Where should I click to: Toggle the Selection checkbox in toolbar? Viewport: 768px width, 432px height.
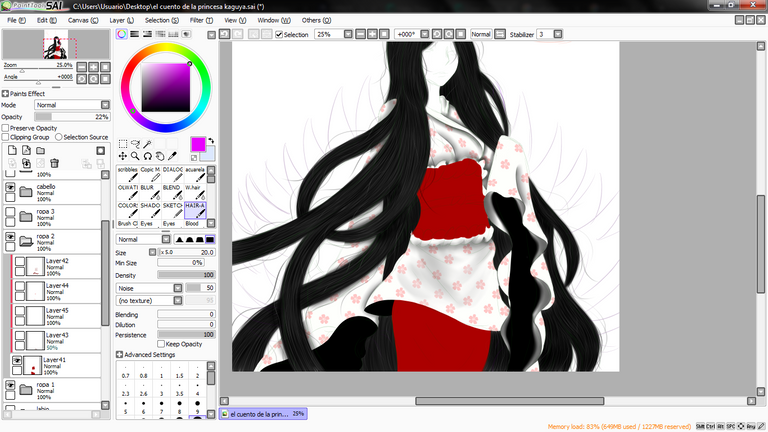tap(279, 34)
